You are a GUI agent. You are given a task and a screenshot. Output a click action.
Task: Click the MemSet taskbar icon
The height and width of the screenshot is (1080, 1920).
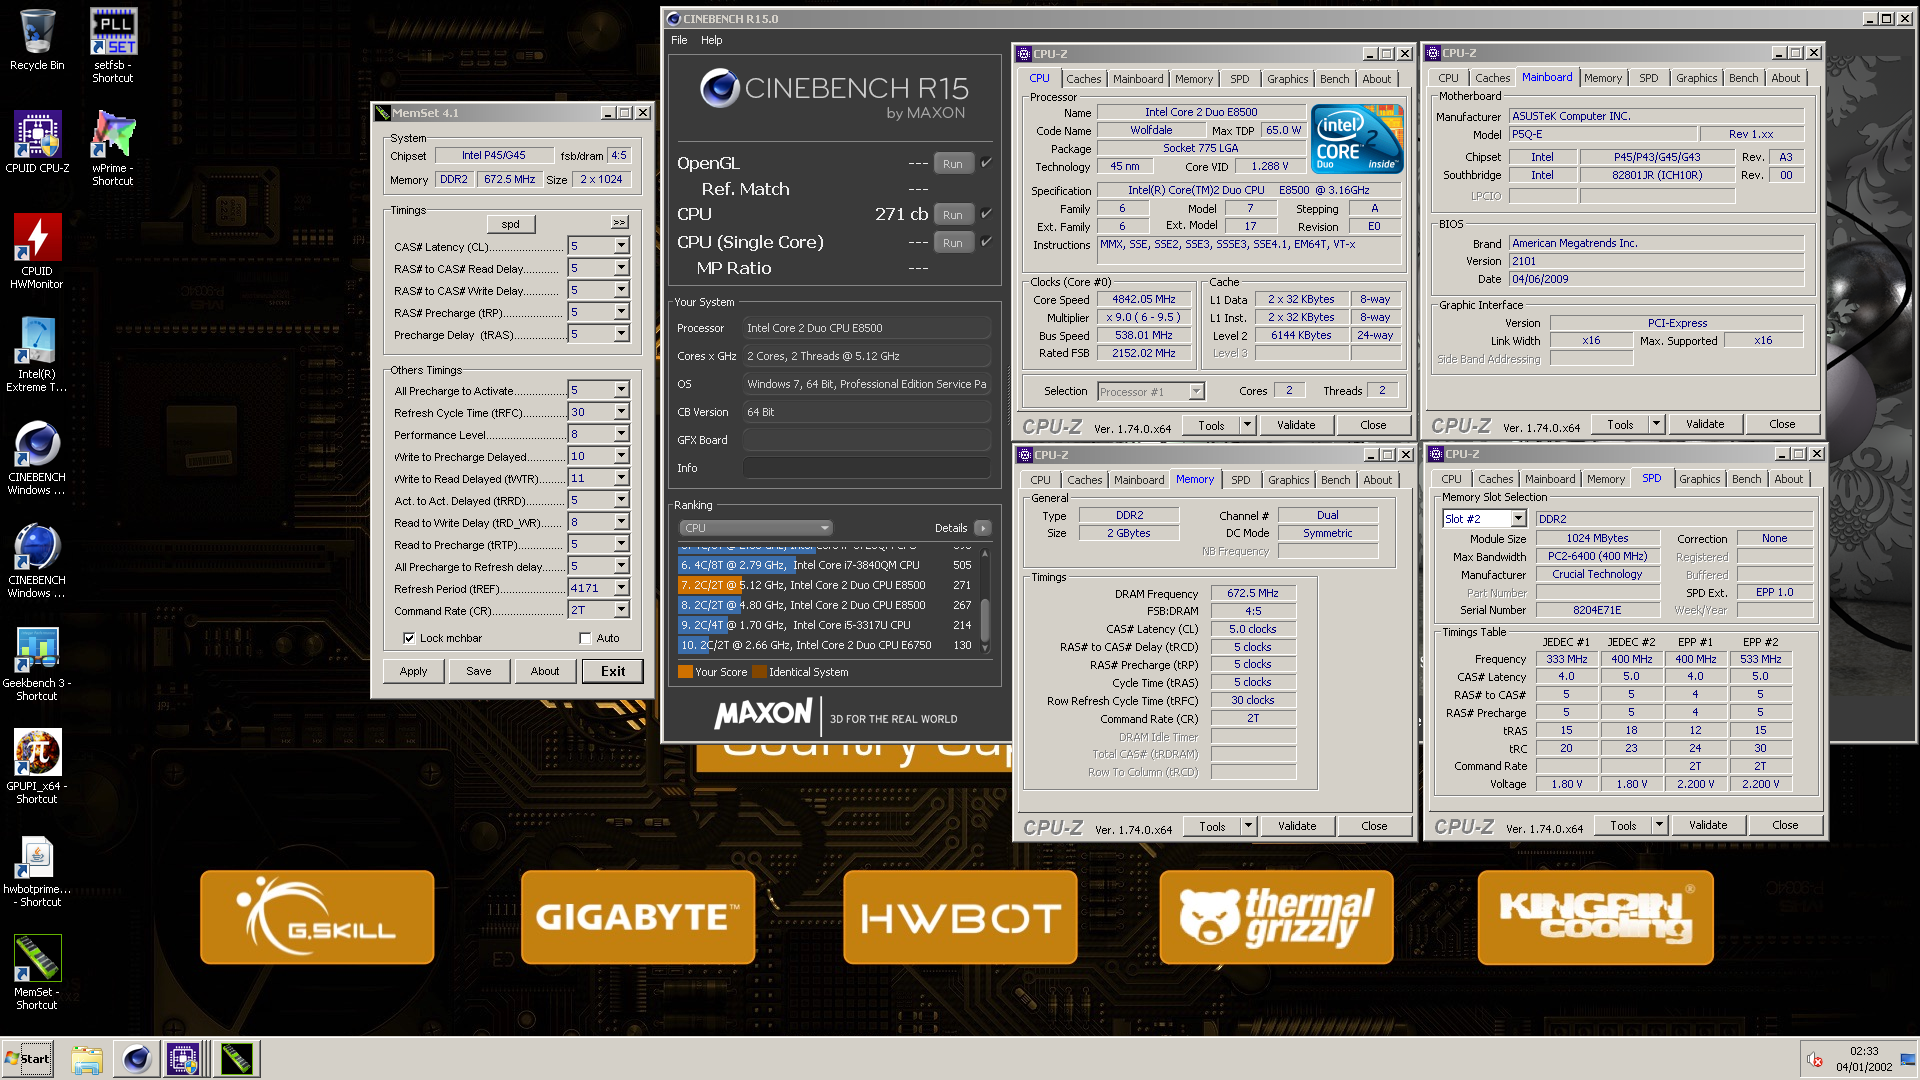pos(237,1059)
